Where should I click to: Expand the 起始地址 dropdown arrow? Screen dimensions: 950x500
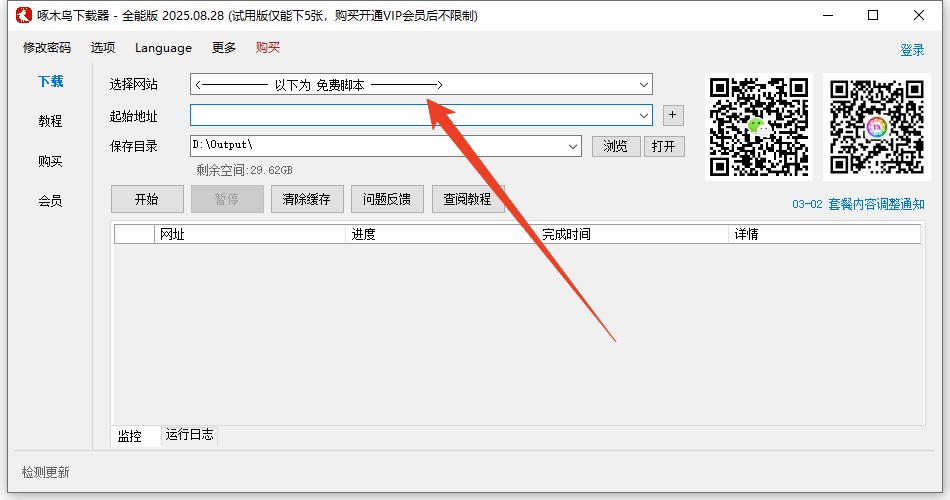pos(643,115)
